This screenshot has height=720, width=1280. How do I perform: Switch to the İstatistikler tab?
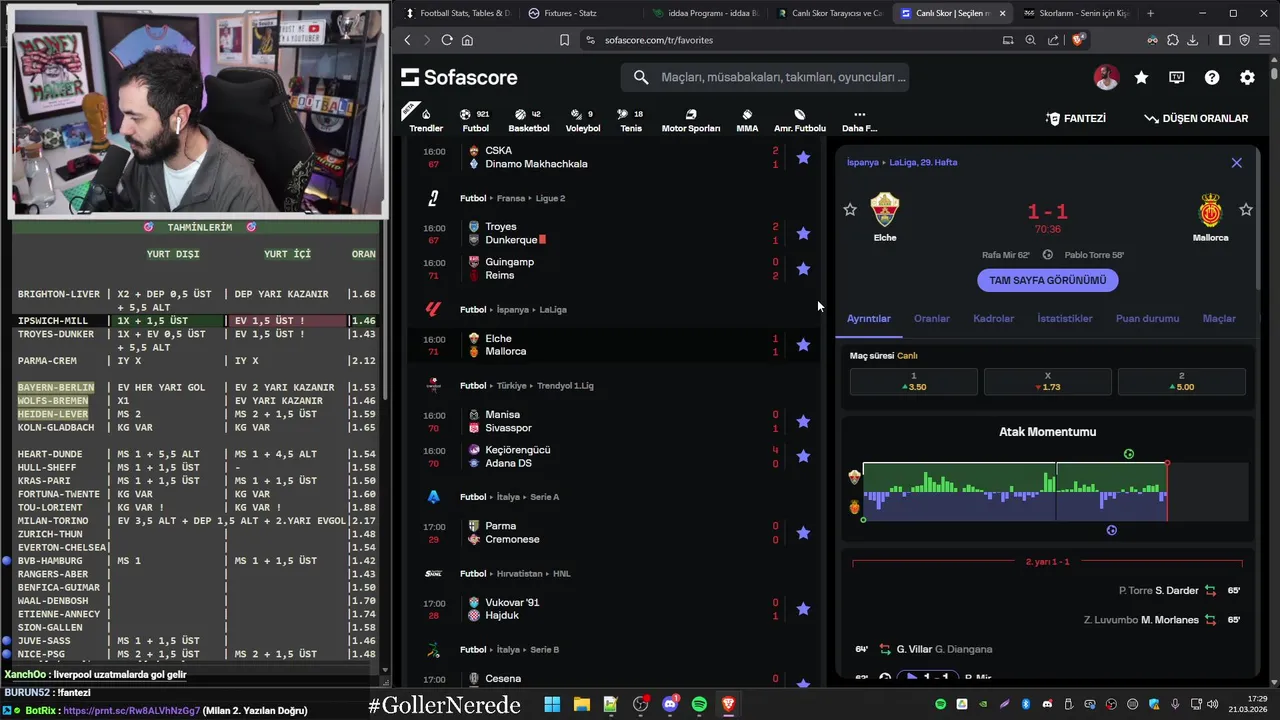[x=1065, y=318]
